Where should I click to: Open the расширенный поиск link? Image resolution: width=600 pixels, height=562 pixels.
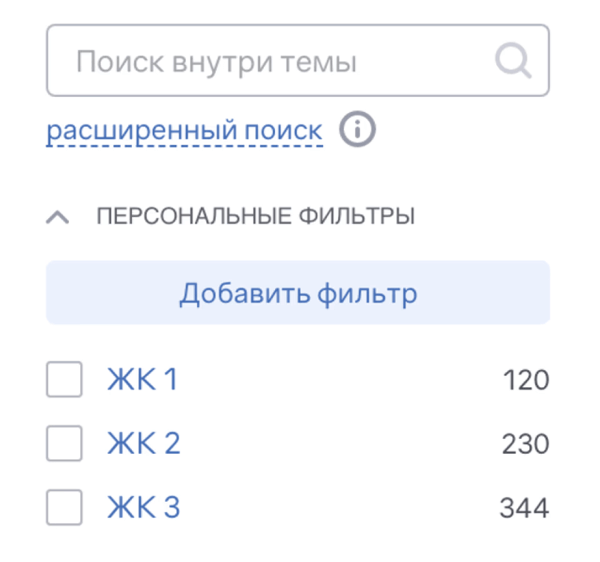pos(185,130)
